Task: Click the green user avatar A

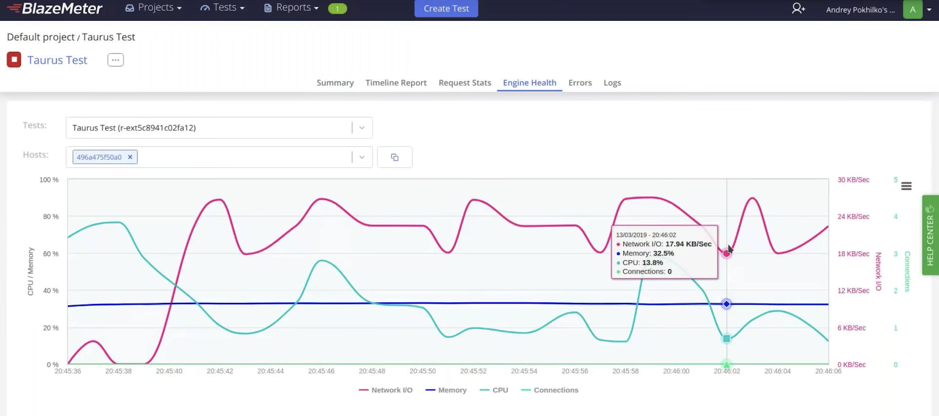Action: pos(913,9)
